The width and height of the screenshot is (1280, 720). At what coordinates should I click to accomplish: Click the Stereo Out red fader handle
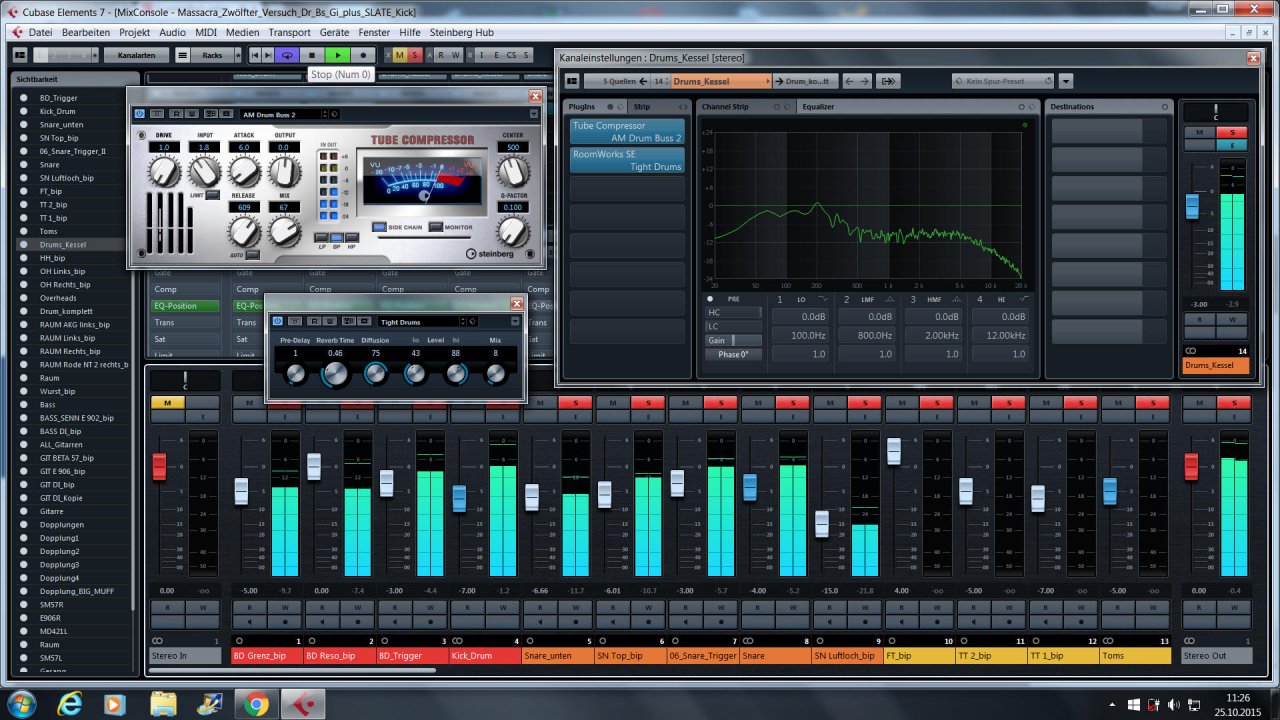tap(1191, 467)
